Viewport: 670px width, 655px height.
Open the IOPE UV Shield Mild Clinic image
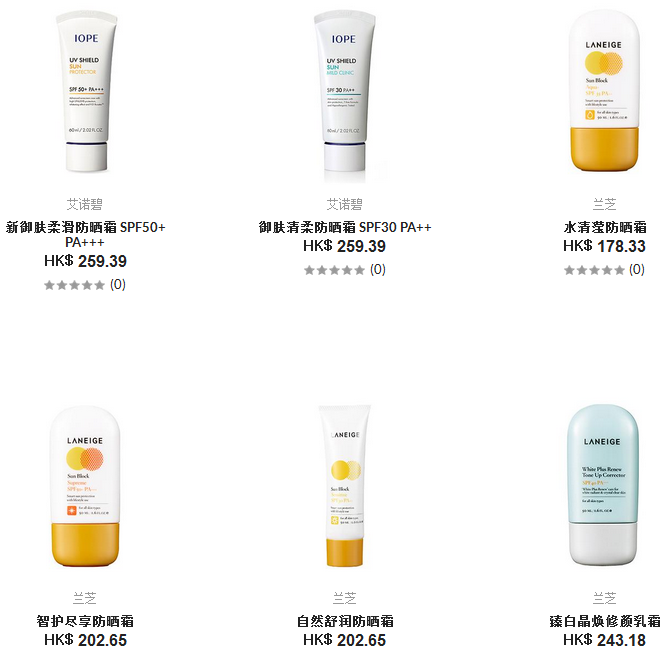pyautogui.click(x=345, y=97)
